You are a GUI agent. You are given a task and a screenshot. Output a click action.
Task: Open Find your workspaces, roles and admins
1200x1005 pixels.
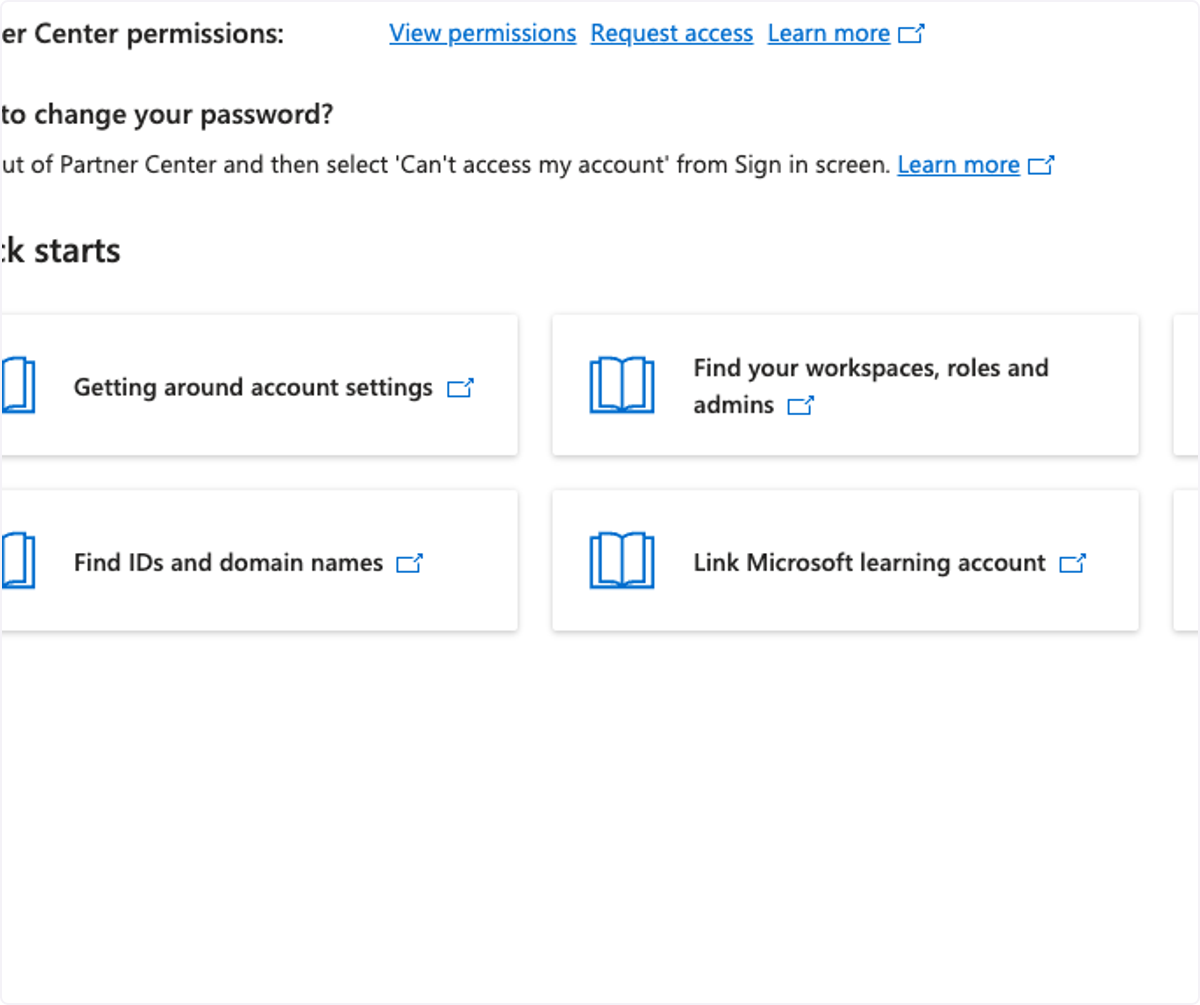tap(845, 385)
